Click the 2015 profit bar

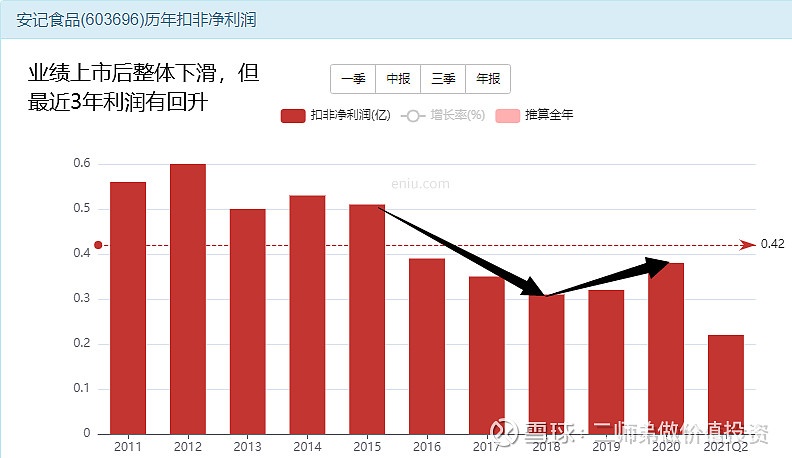pyautogui.click(x=367, y=319)
